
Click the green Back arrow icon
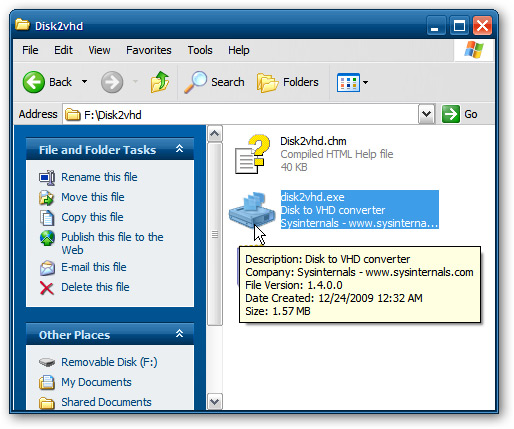click(33, 82)
